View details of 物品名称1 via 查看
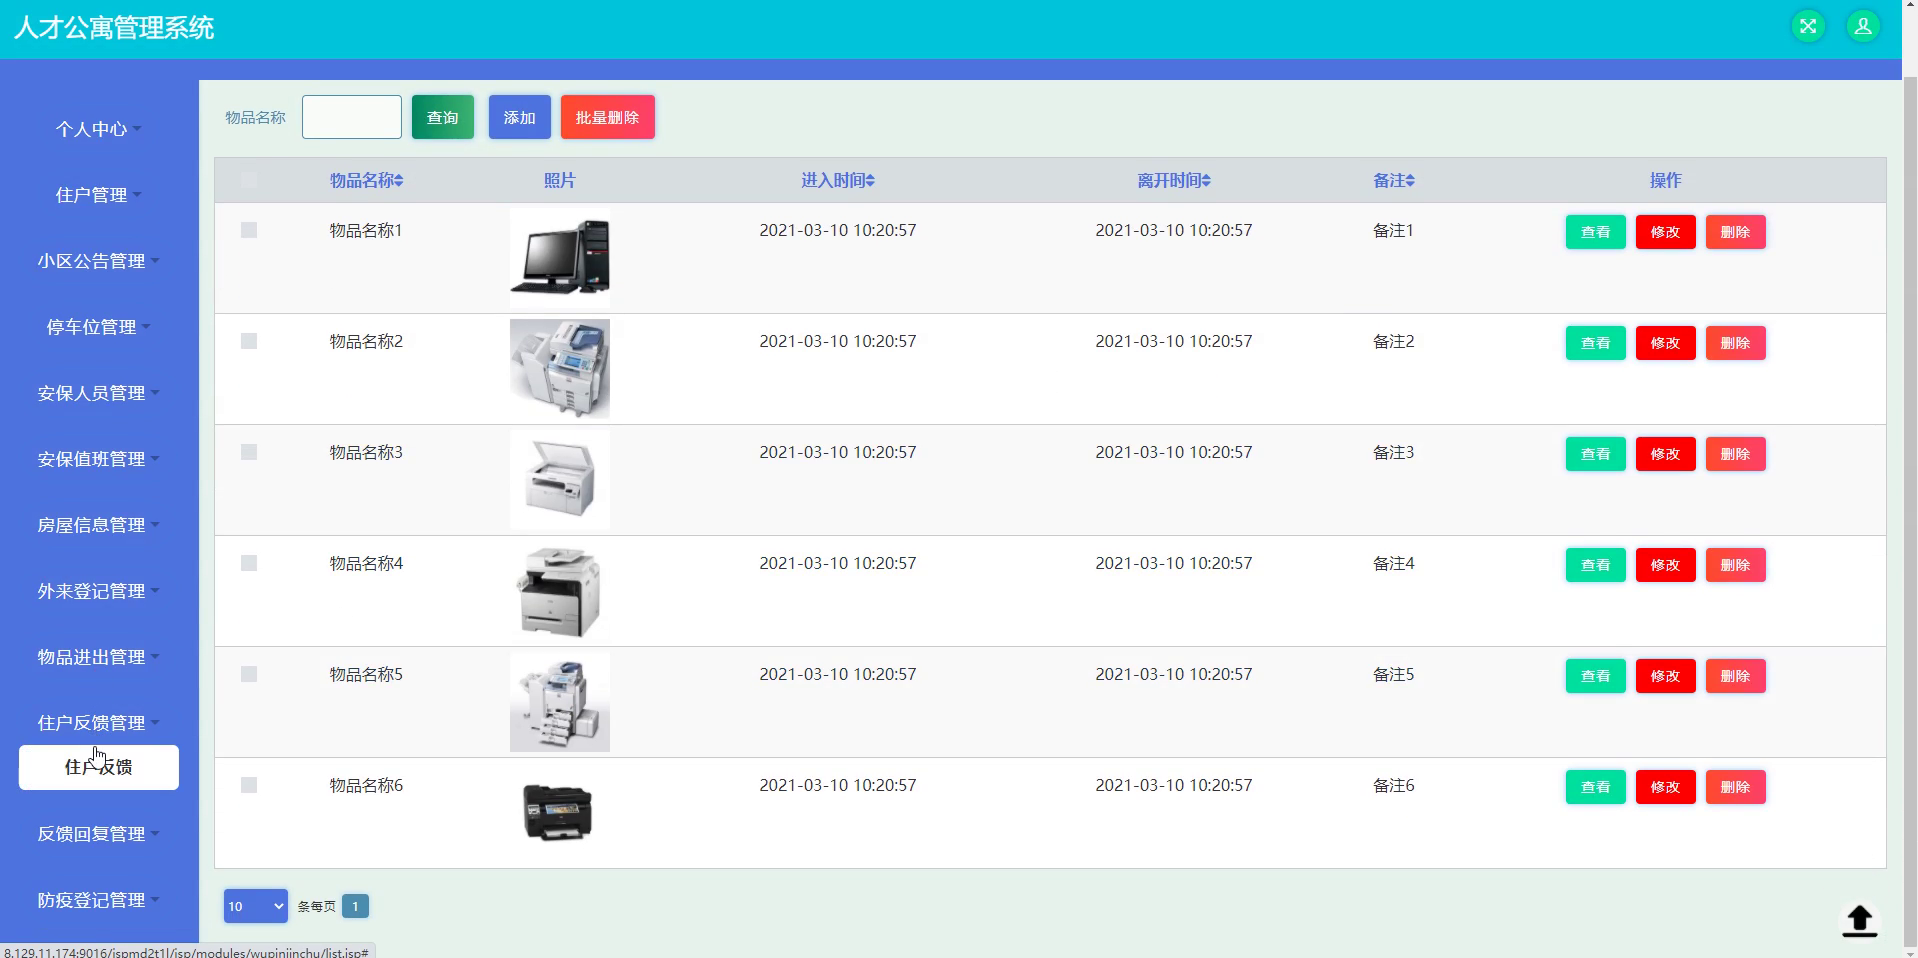Image resolution: width=1918 pixels, height=958 pixels. [1596, 232]
